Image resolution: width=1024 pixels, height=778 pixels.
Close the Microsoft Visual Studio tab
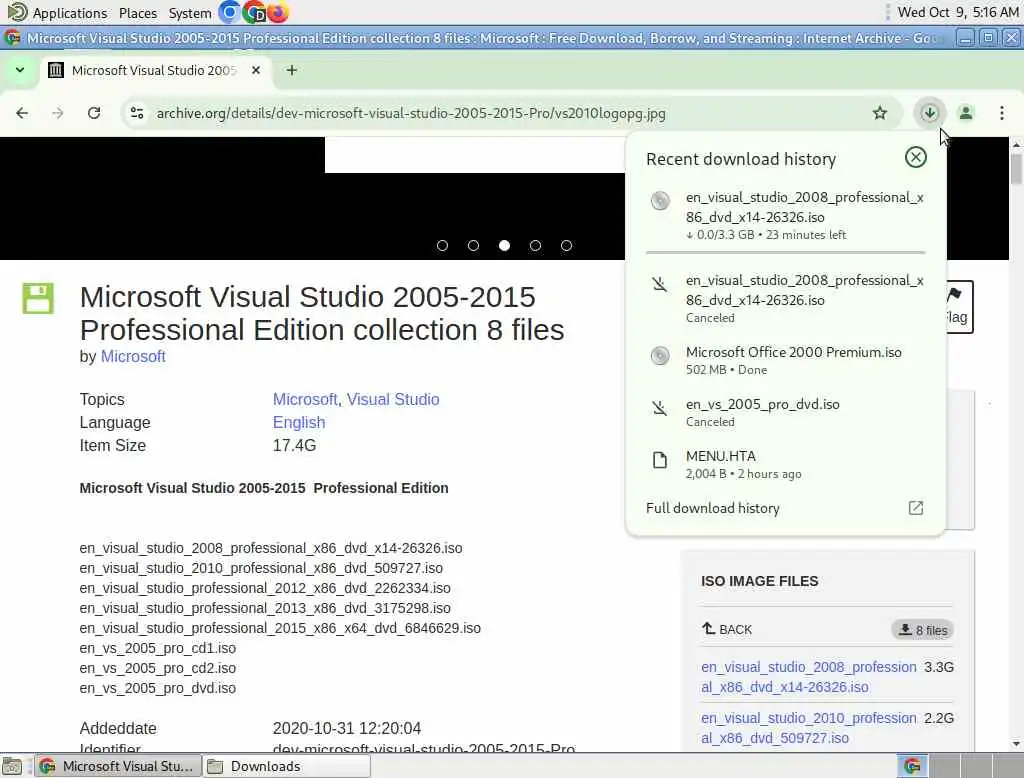[x=256, y=70]
